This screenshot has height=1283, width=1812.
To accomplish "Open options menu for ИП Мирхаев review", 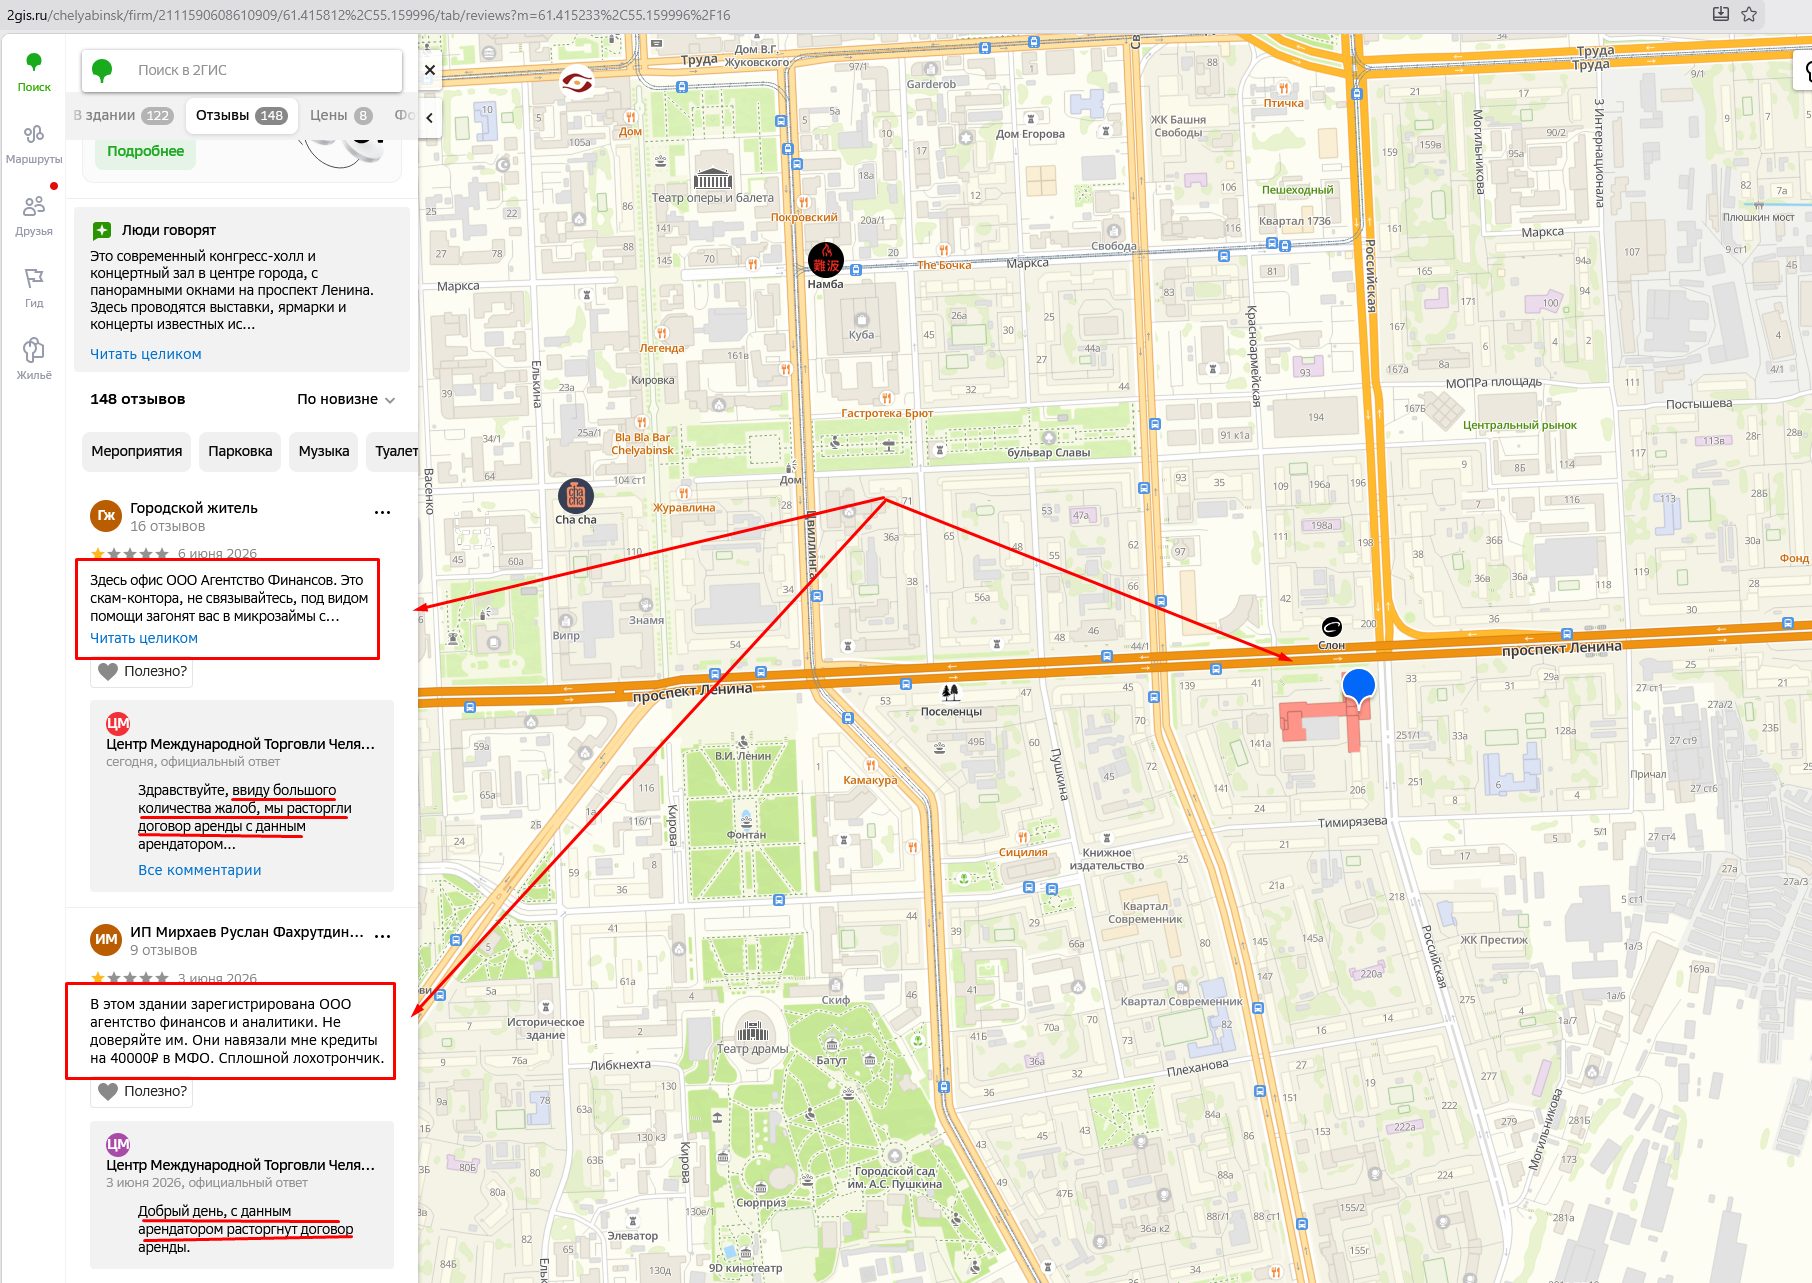I will coord(382,936).
